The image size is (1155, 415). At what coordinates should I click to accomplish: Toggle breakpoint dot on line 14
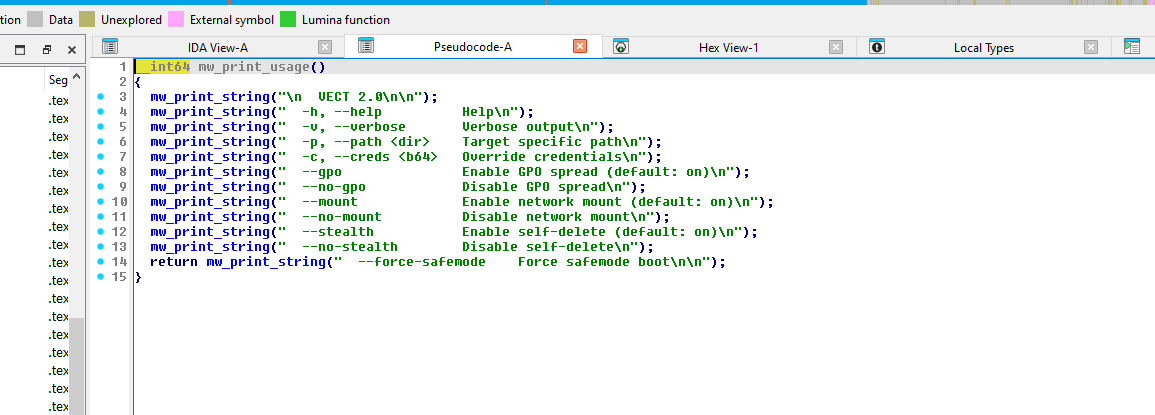pyautogui.click(x=101, y=262)
